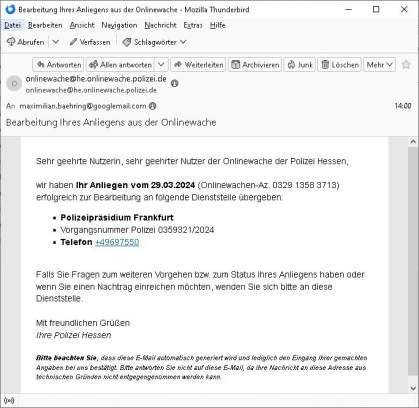Click the recipient contact icon next to googlemail address
Viewport: 419px width, 408px height.
(152, 106)
